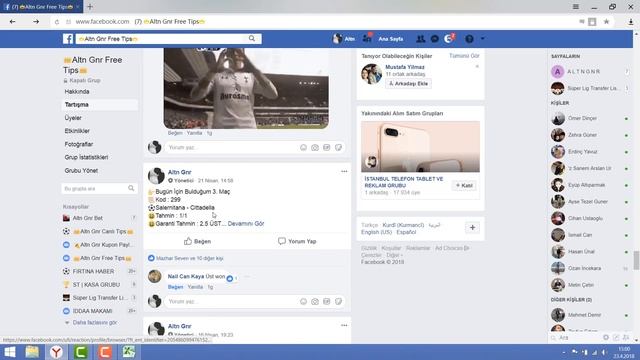This screenshot has width=640, height=360.
Task: Click Yandex browser taskbar icon
Action: coord(56,352)
